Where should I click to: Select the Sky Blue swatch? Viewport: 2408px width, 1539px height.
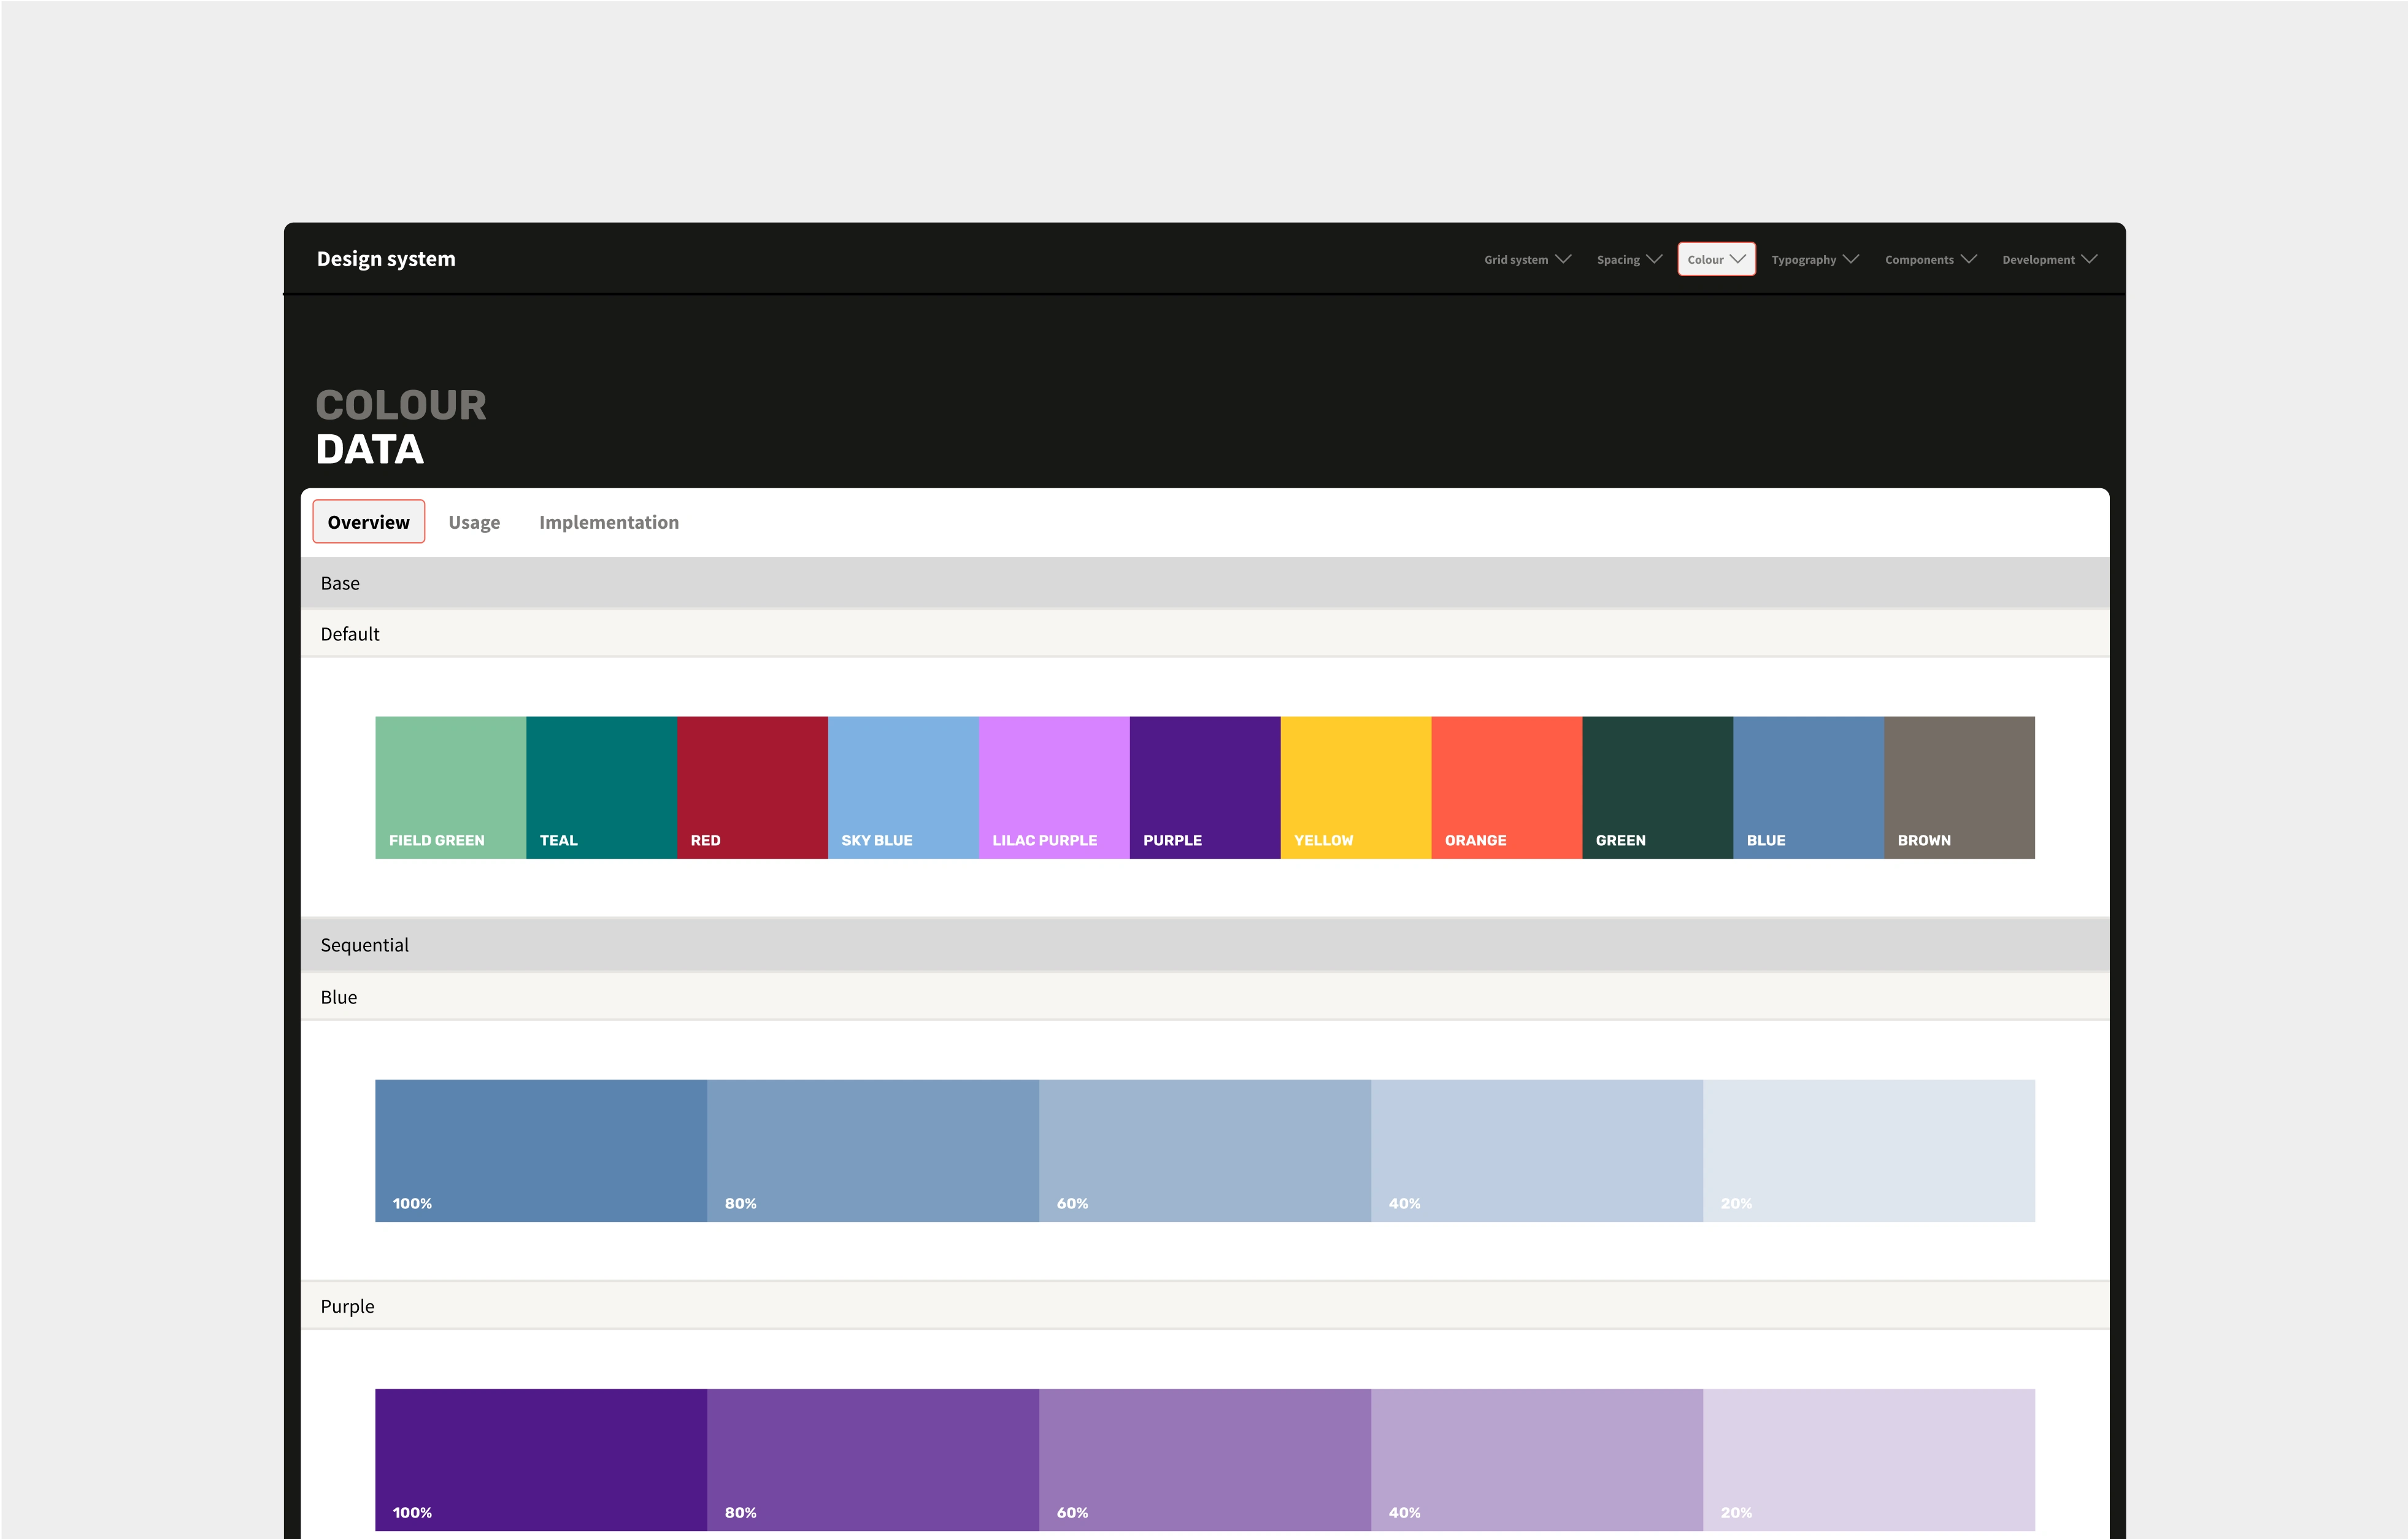point(903,787)
